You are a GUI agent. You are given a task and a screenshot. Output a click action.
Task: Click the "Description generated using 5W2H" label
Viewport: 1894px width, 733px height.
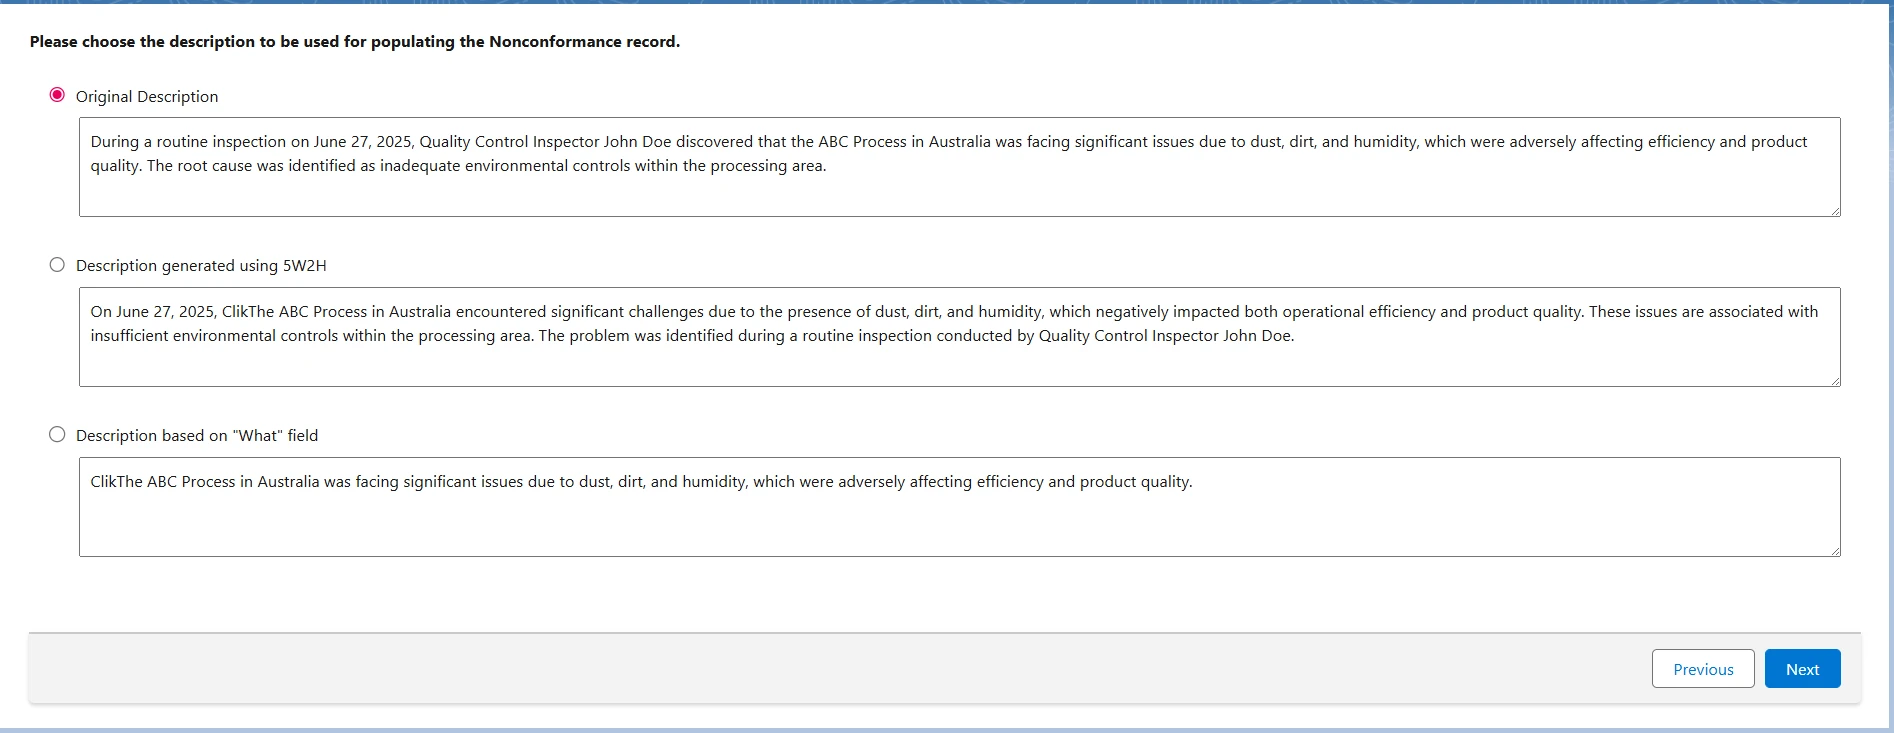point(201,266)
